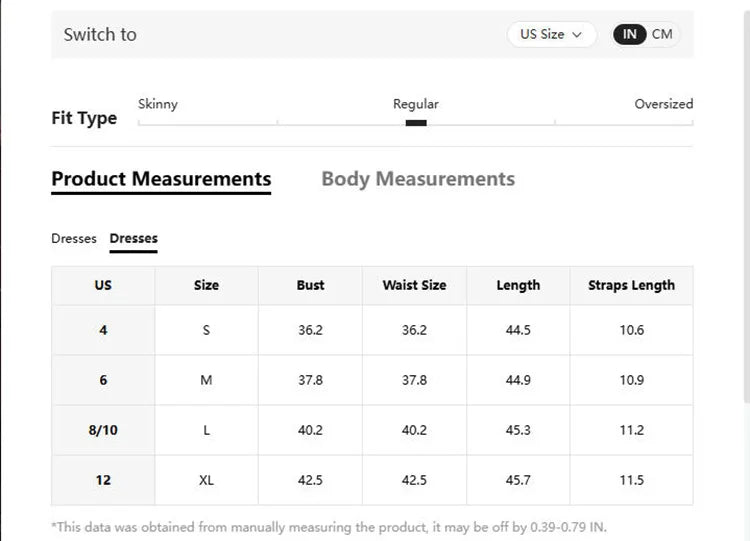Click the US Size chevron arrow
Viewport: 750px width, 541px height.
click(x=577, y=35)
